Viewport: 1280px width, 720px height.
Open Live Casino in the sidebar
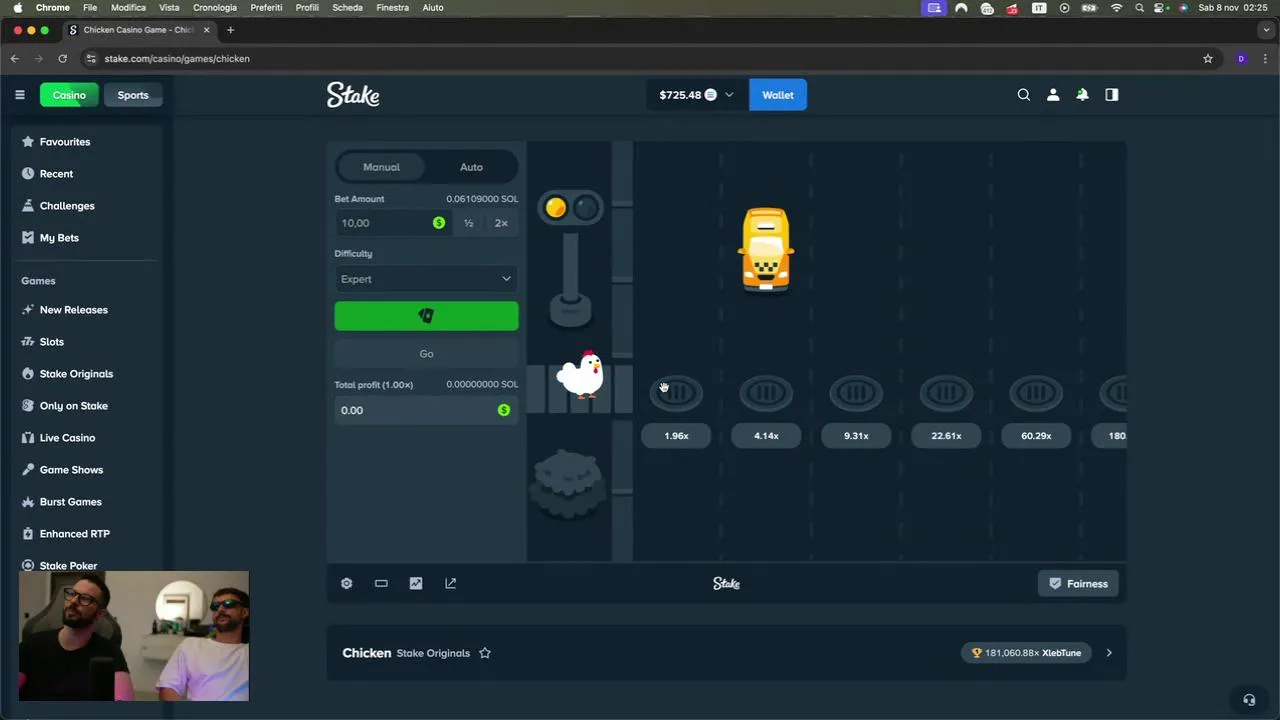tap(67, 438)
